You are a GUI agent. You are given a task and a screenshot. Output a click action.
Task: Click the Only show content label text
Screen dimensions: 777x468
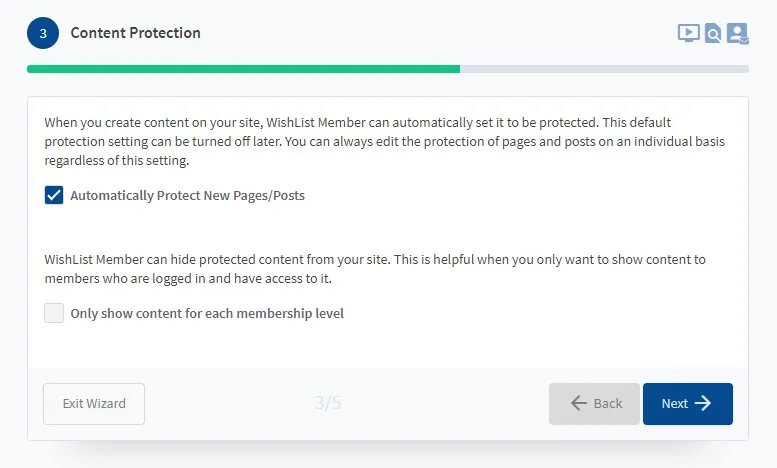click(x=206, y=314)
